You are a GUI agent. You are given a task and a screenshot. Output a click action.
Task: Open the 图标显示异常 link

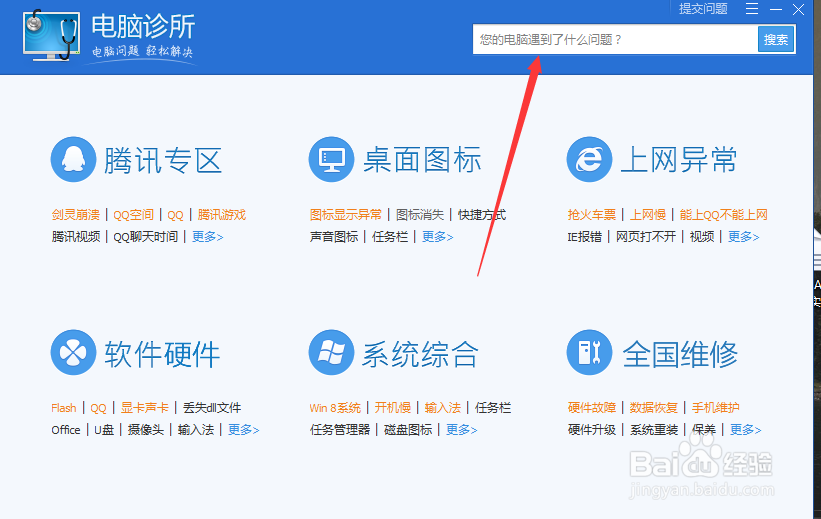(346, 215)
